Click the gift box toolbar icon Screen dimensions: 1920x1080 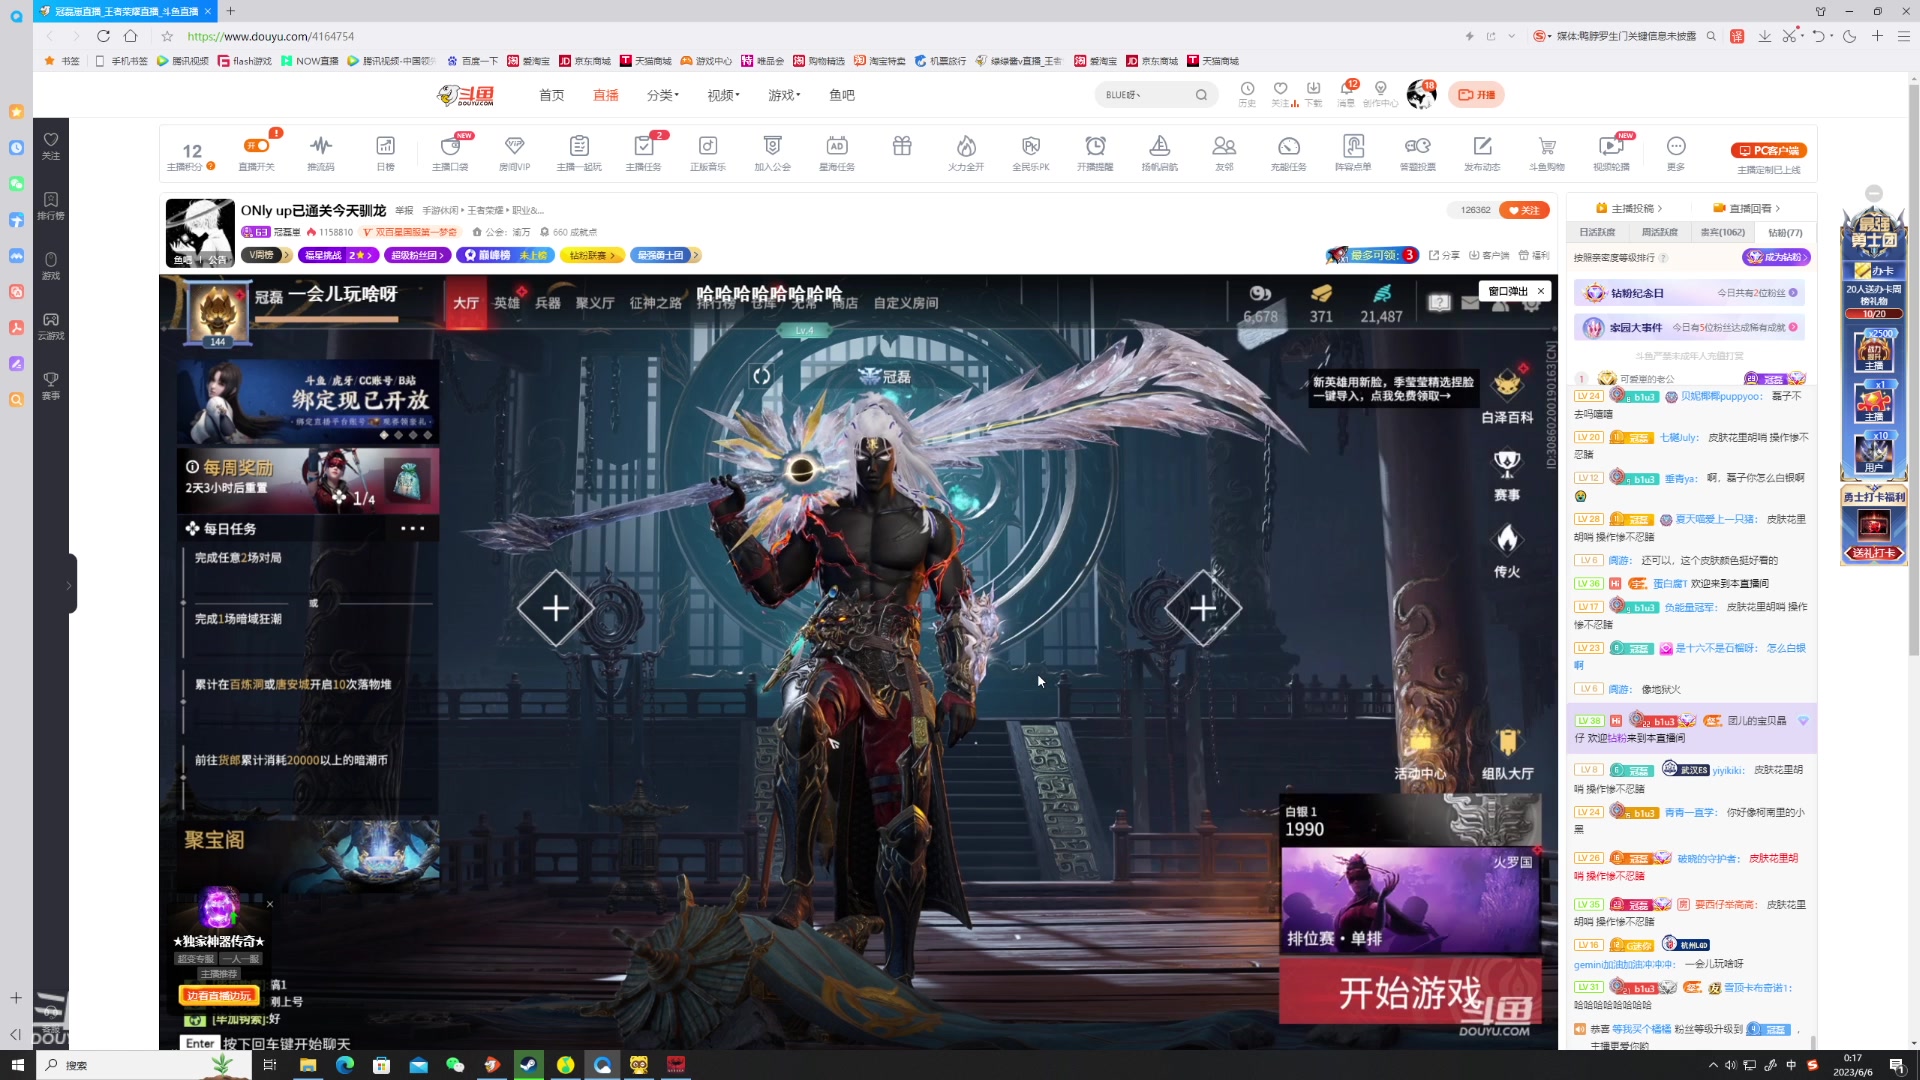(902, 146)
